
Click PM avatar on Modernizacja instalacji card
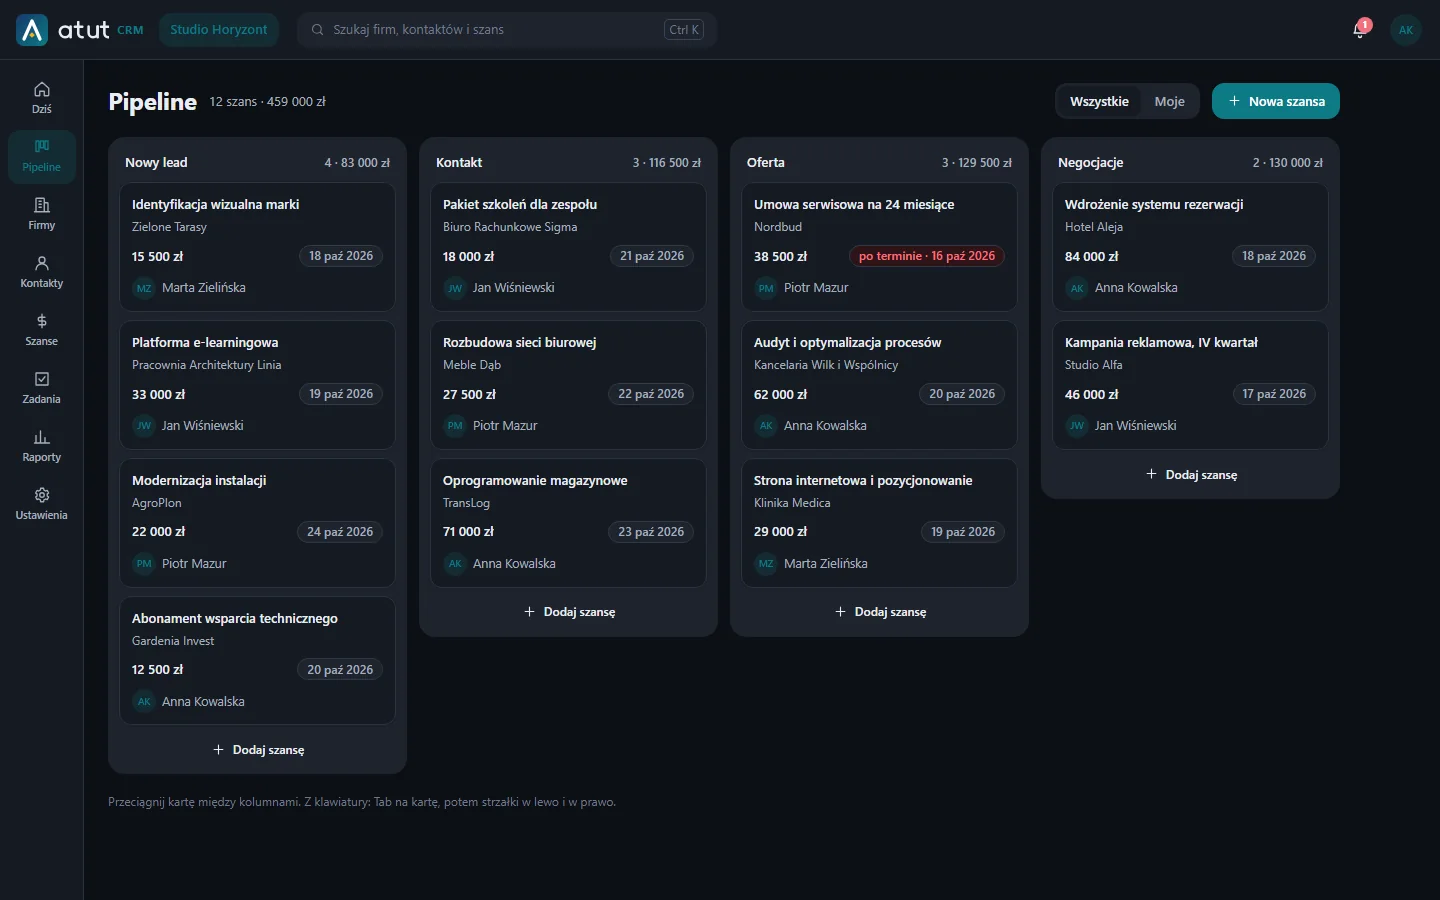(x=144, y=564)
